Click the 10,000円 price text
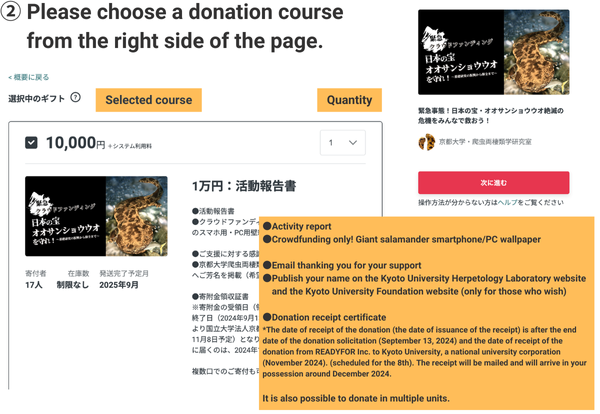The height and width of the screenshot is (414, 600). (x=75, y=143)
